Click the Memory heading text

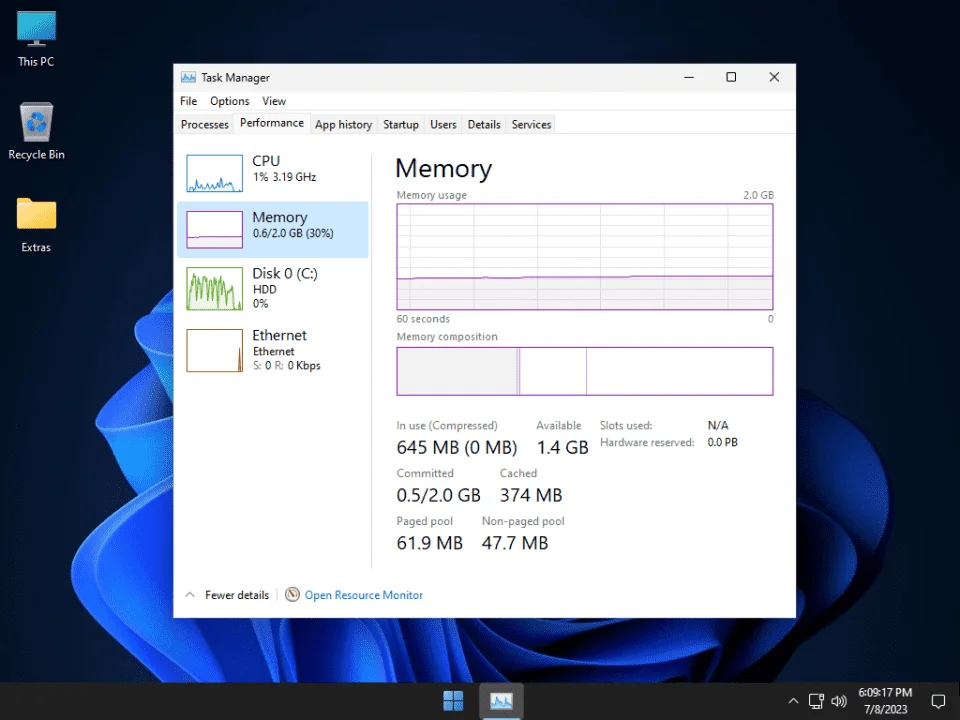click(x=443, y=168)
